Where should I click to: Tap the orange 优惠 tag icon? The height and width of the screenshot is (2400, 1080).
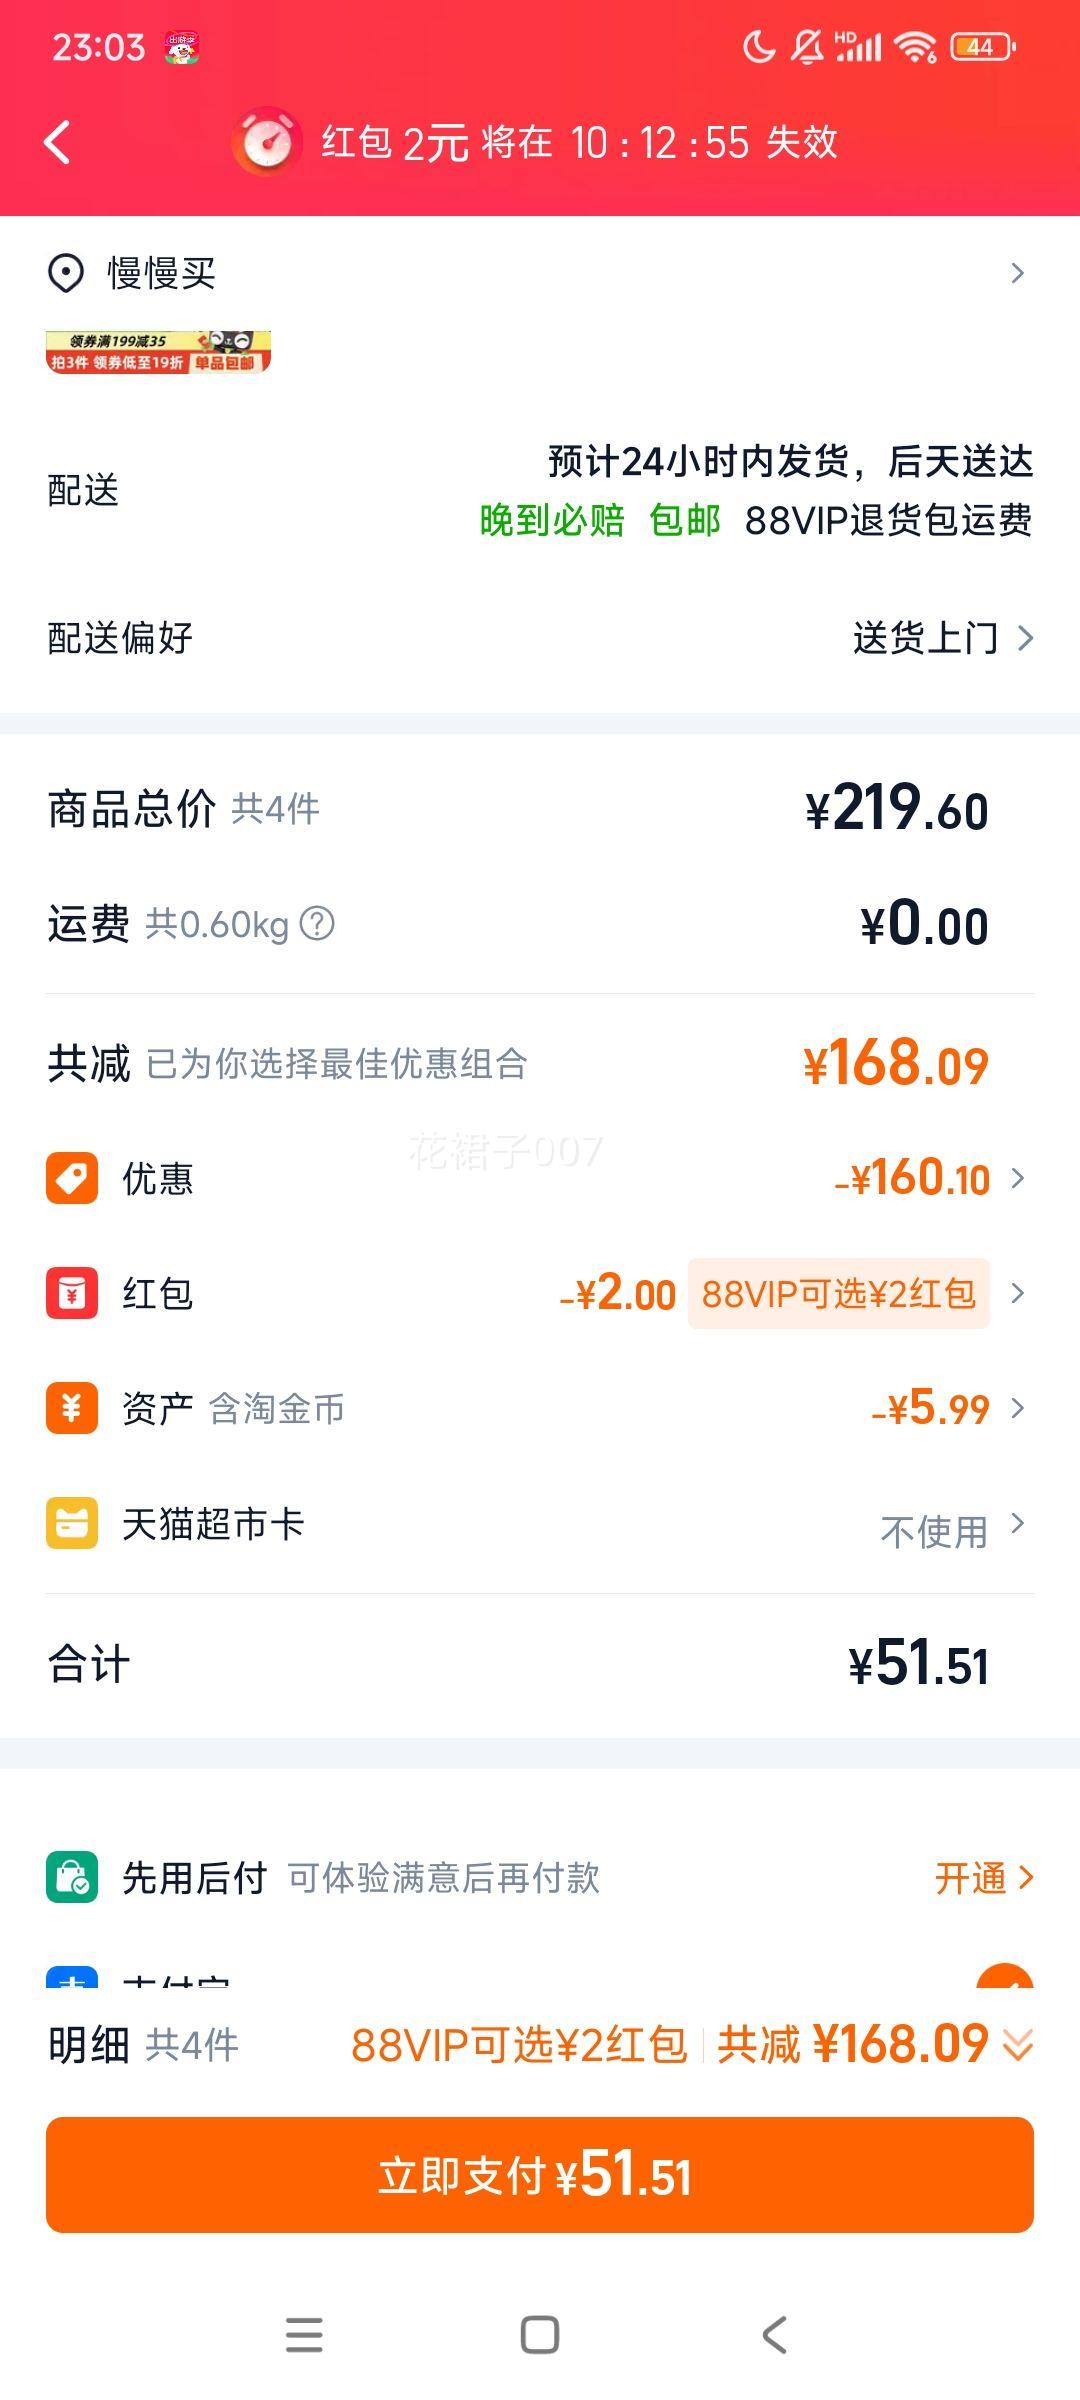pyautogui.click(x=72, y=1178)
